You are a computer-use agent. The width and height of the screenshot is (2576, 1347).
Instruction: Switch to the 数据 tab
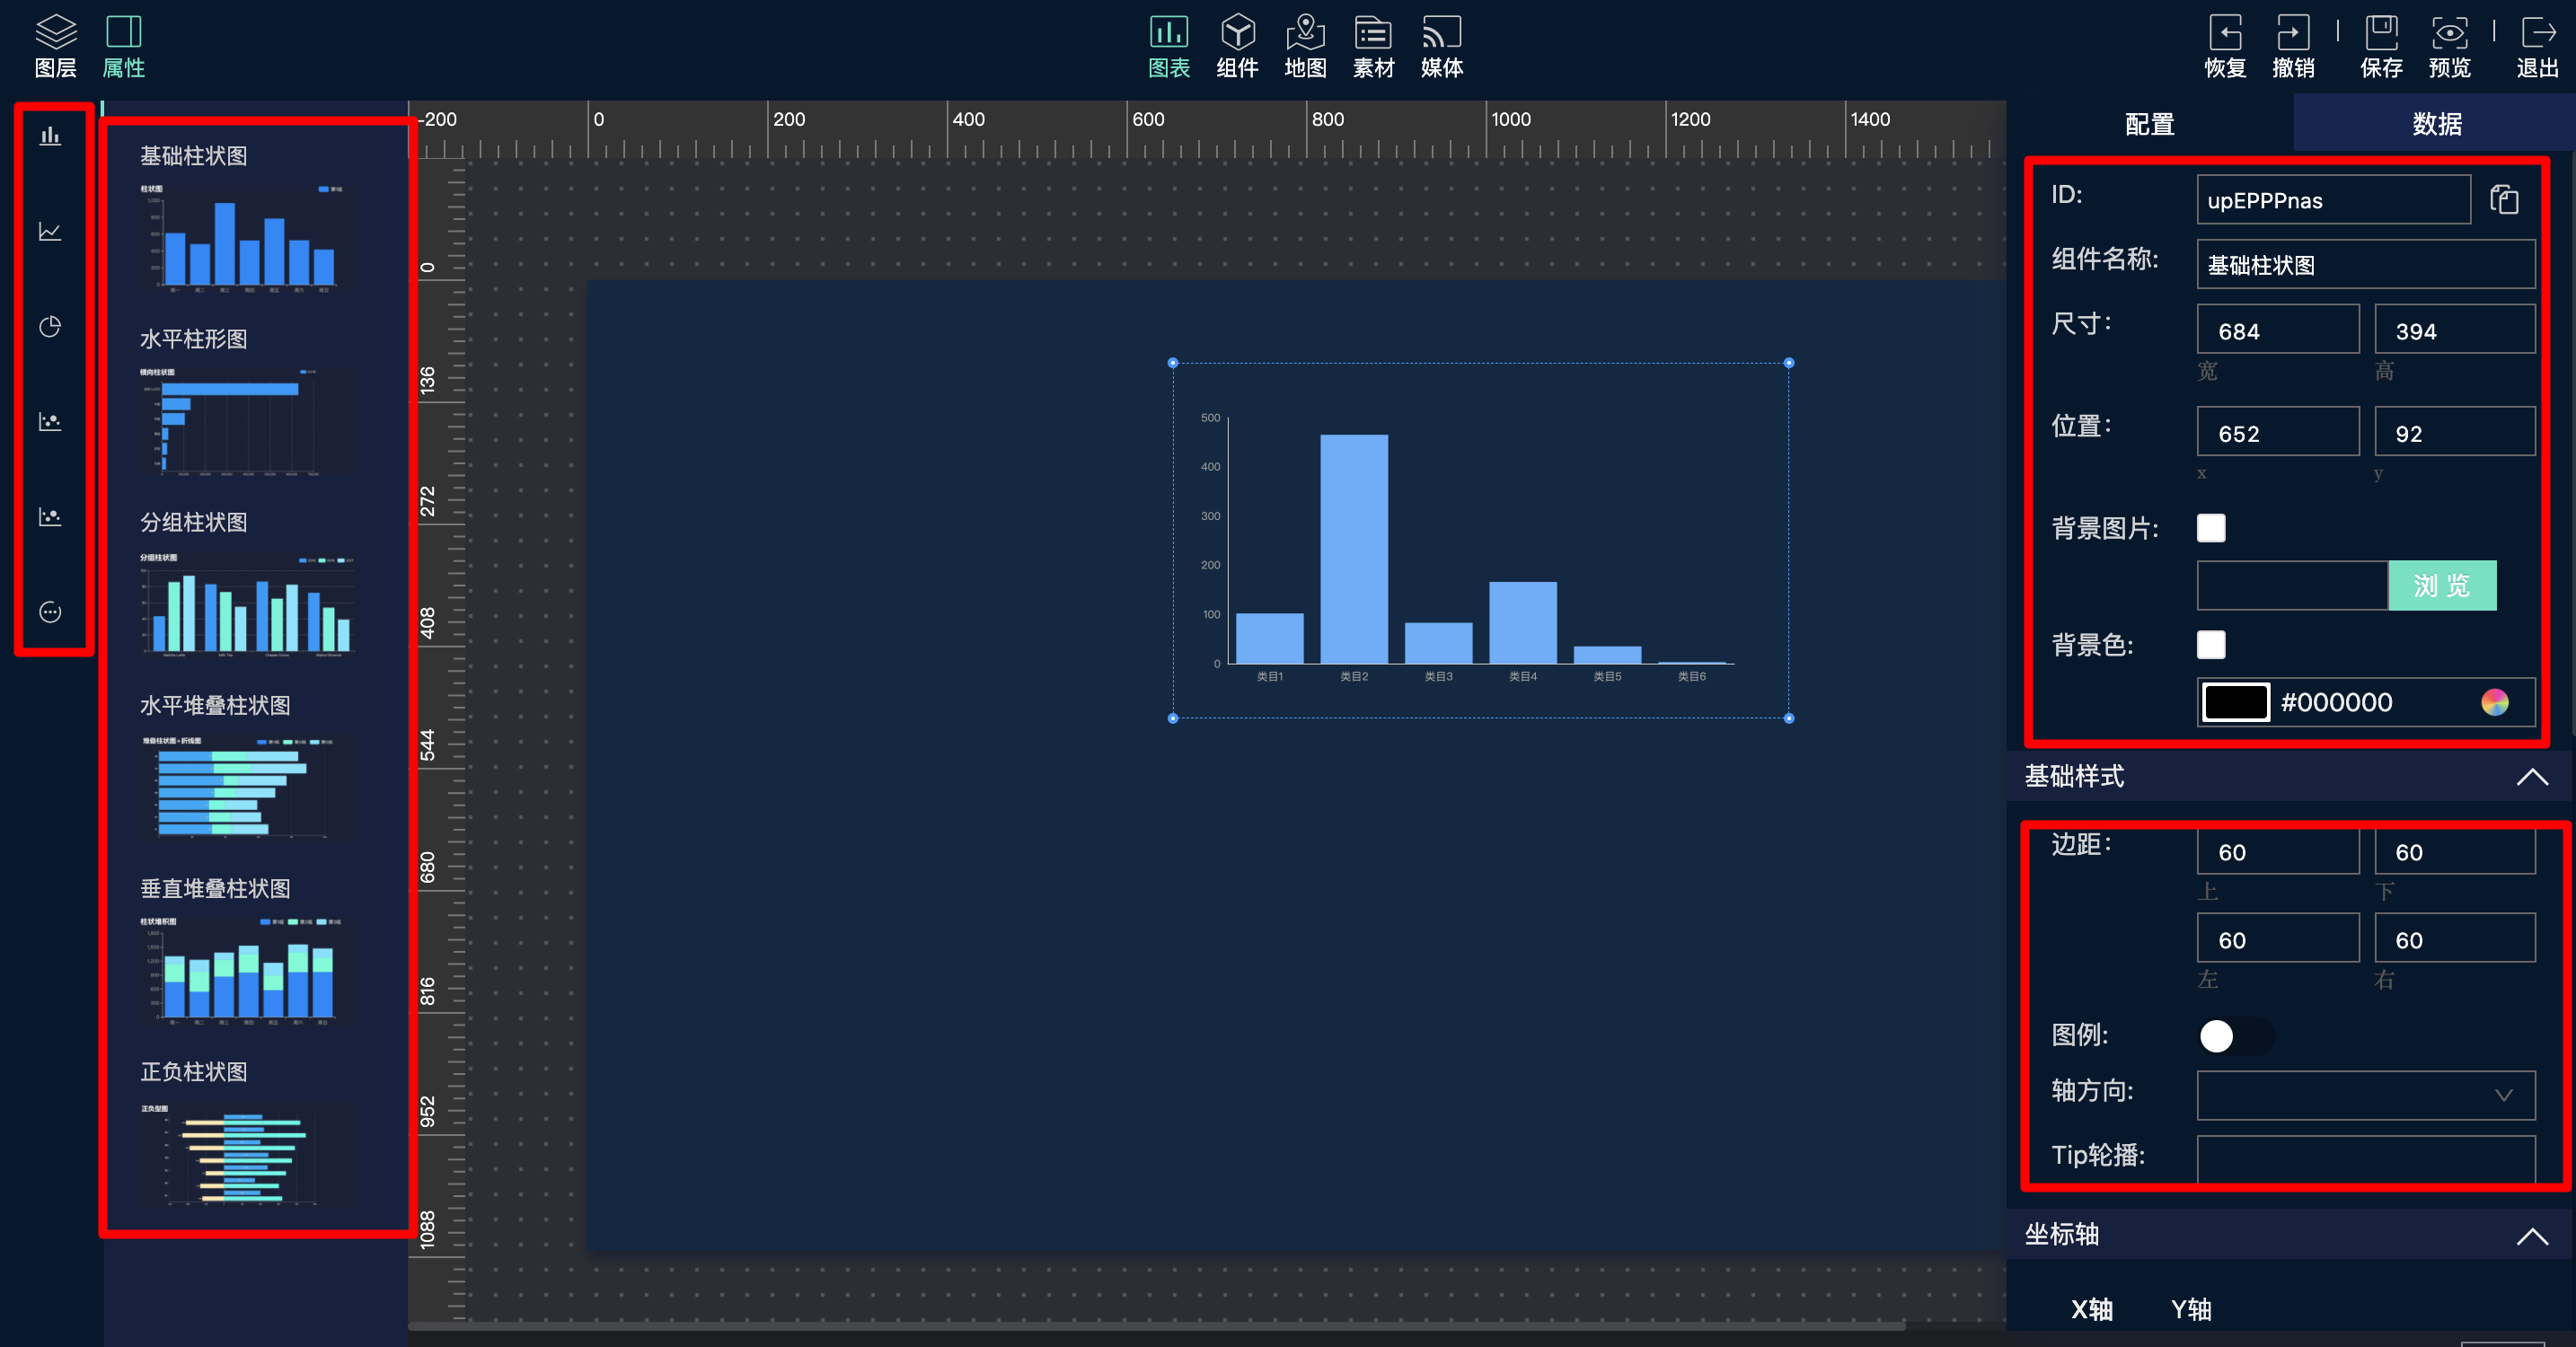coord(2435,124)
